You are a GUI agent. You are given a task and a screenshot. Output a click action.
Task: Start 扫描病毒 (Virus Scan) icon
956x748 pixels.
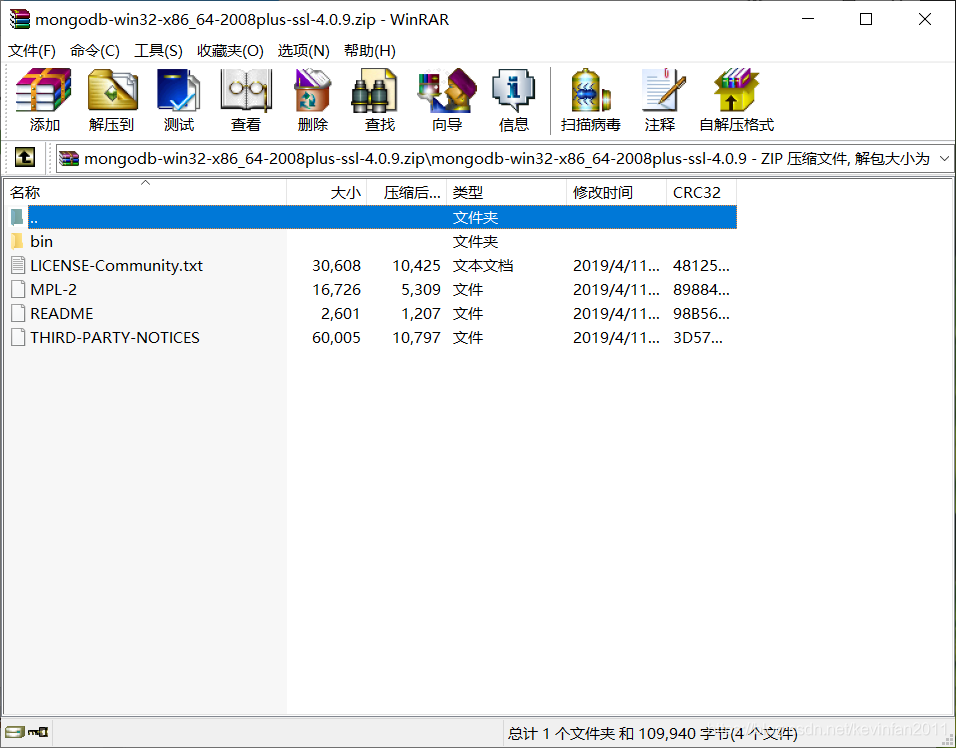[x=590, y=90]
